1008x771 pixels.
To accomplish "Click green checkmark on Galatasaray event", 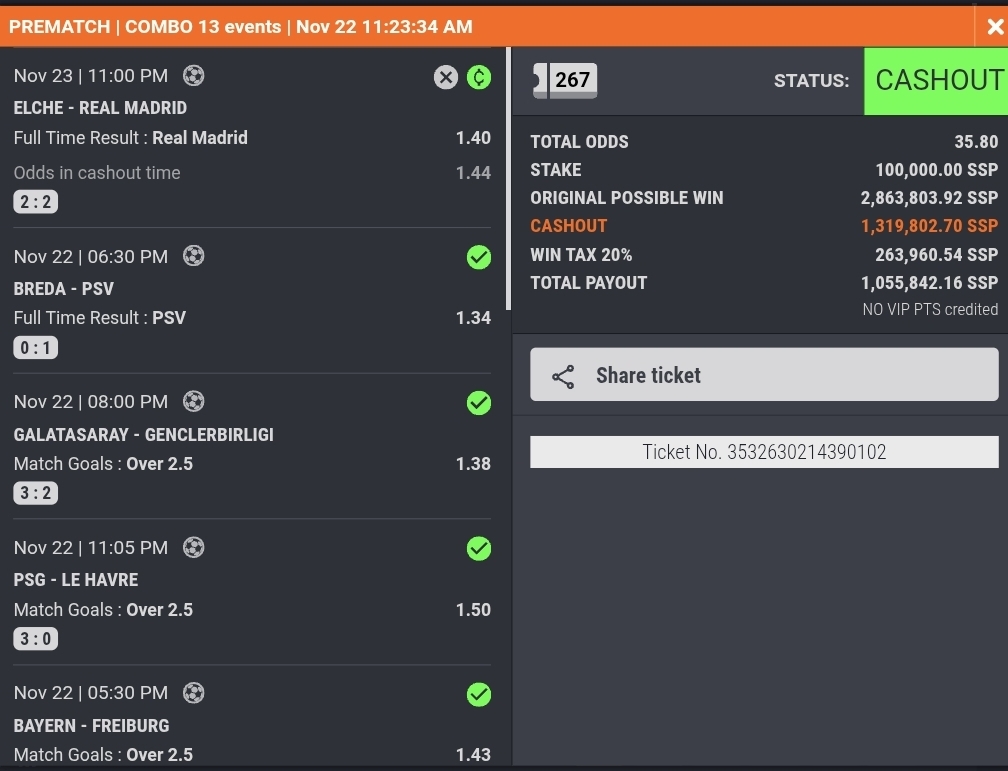I will click(479, 403).
